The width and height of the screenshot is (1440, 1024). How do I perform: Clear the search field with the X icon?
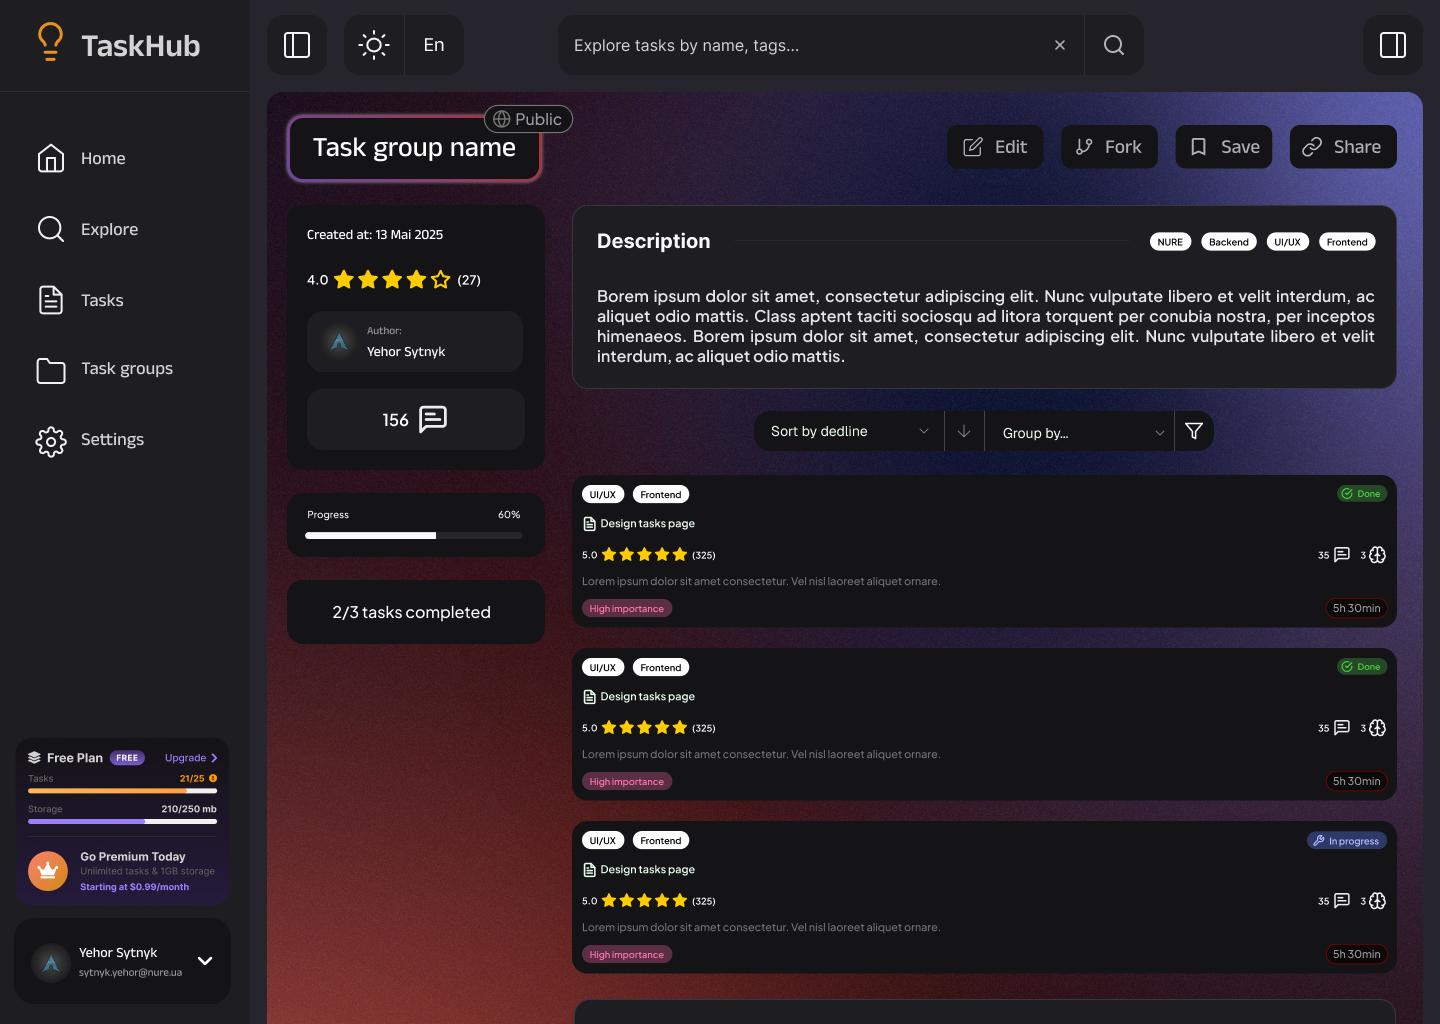click(1060, 45)
